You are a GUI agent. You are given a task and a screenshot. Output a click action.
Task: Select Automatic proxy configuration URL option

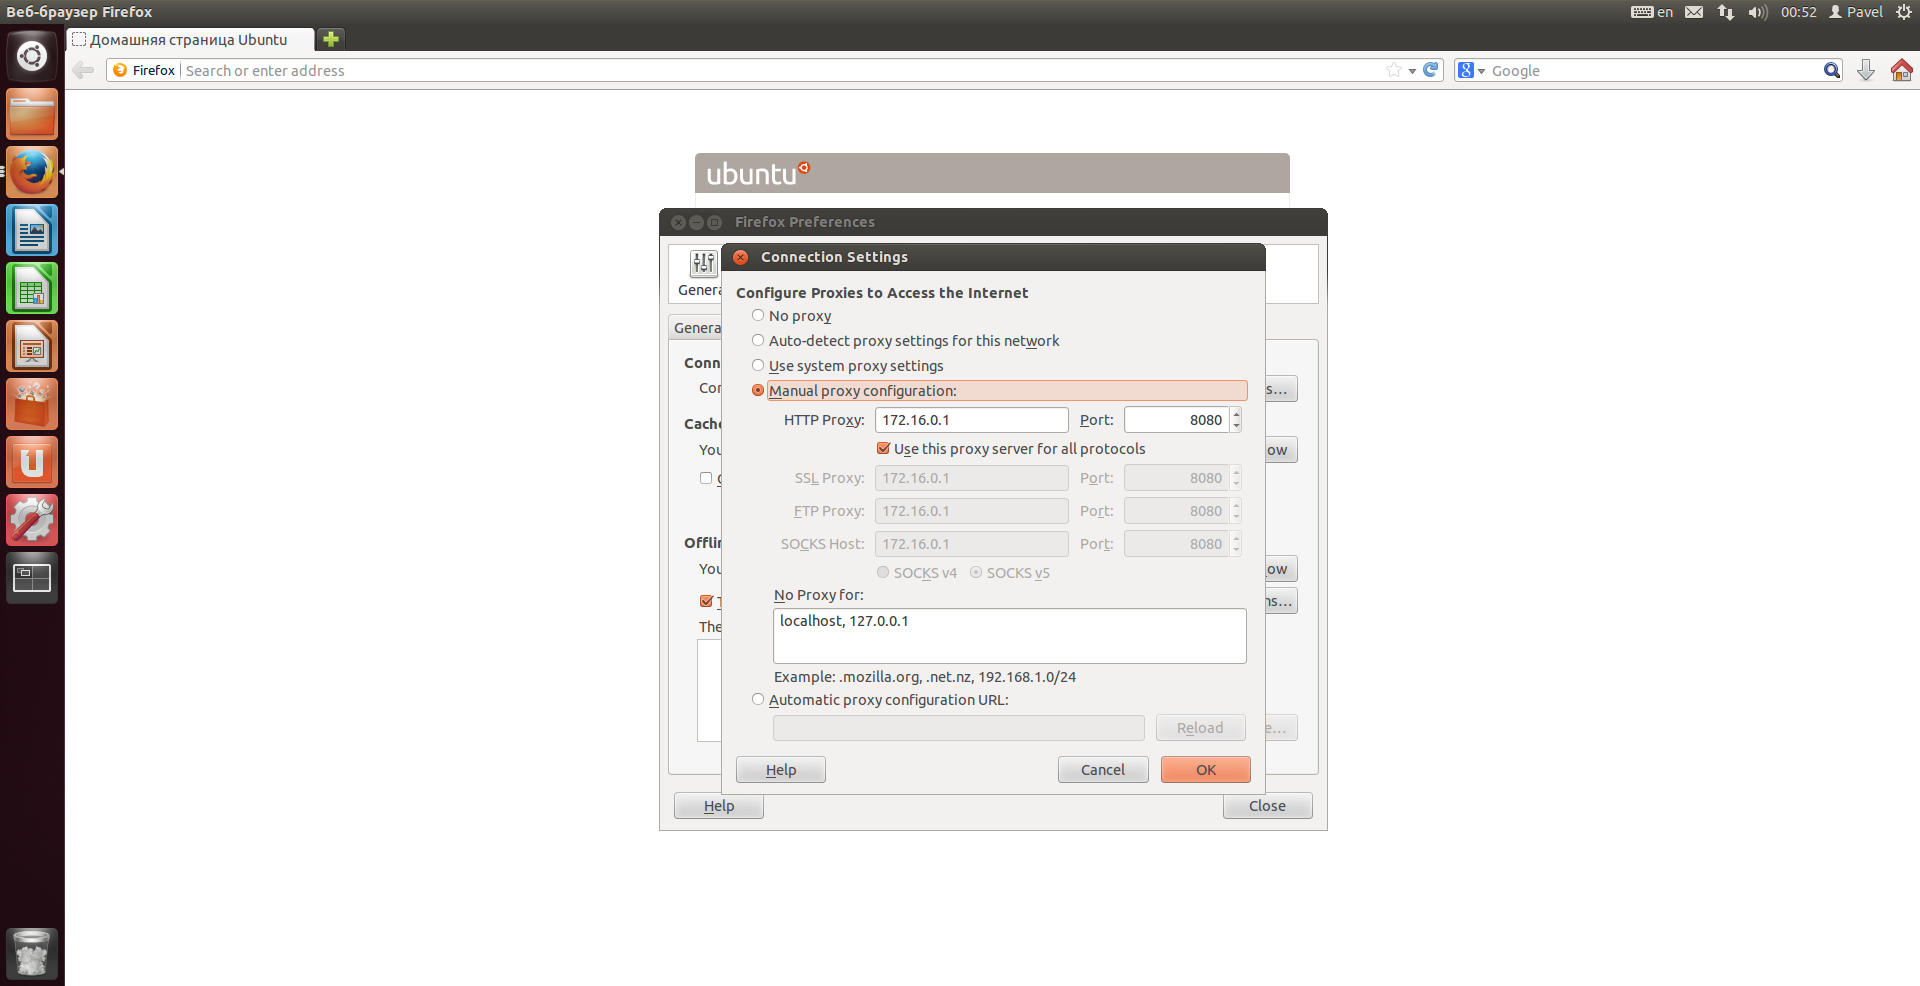coord(758,700)
